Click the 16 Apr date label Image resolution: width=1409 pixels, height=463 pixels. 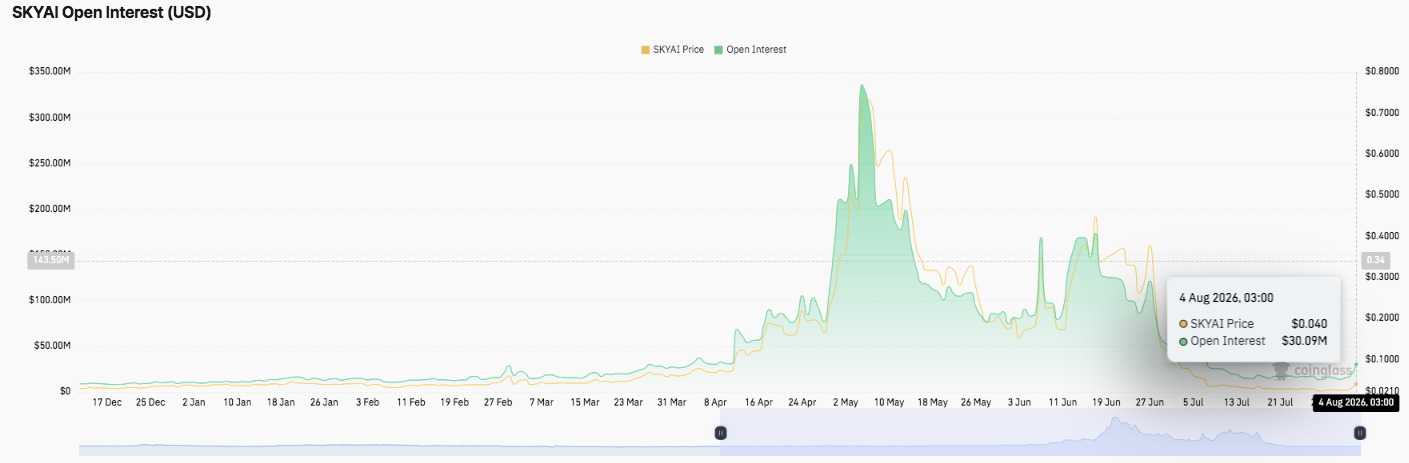pos(758,402)
